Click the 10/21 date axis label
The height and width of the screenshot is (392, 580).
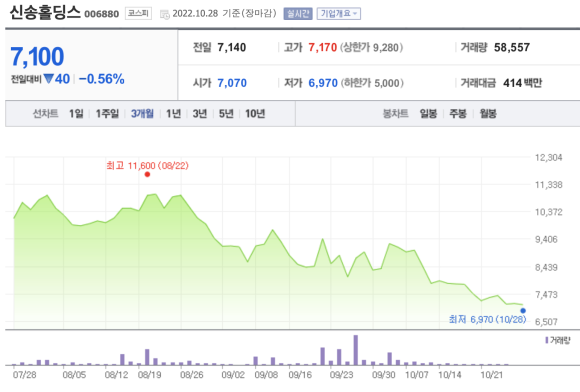(x=492, y=375)
